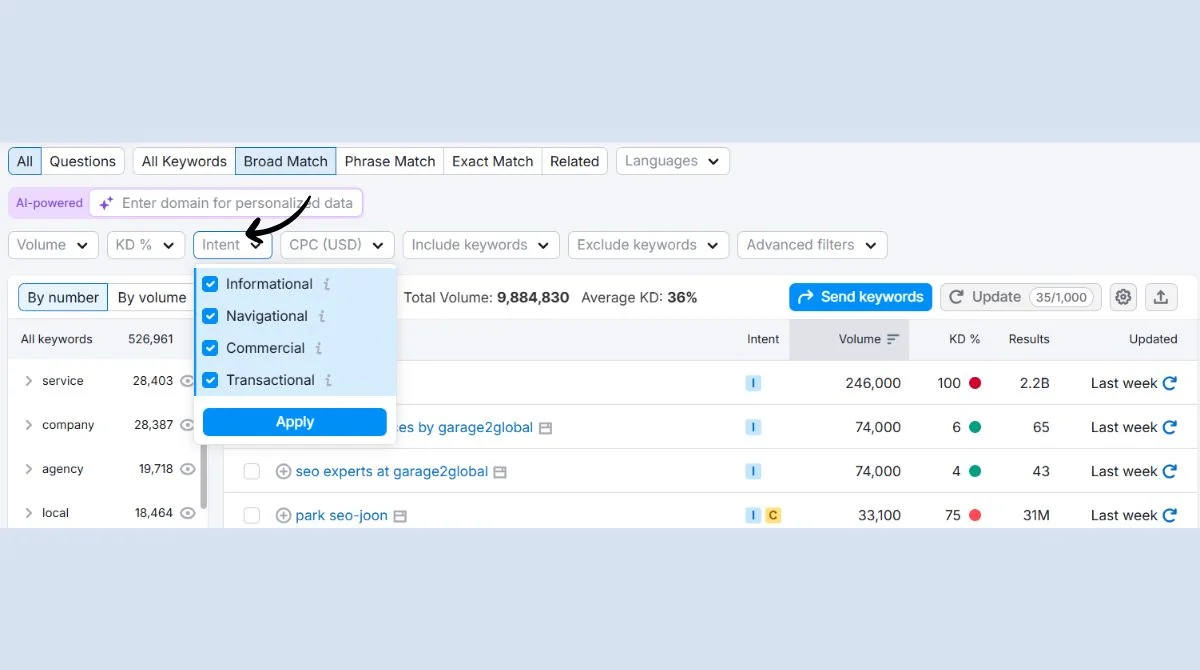
Task: Uncheck the Informational checkbox
Action: pos(210,284)
